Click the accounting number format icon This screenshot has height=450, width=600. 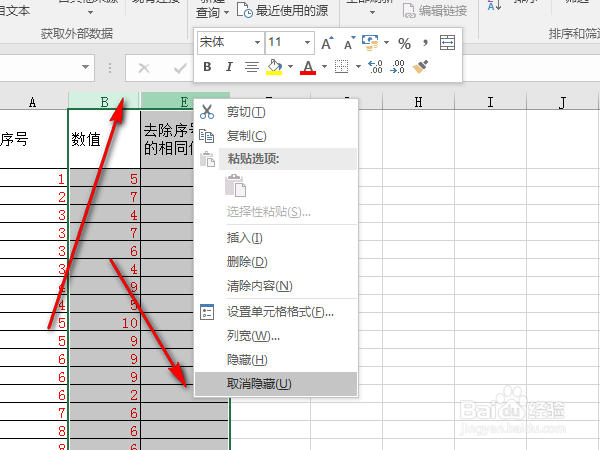(x=370, y=43)
